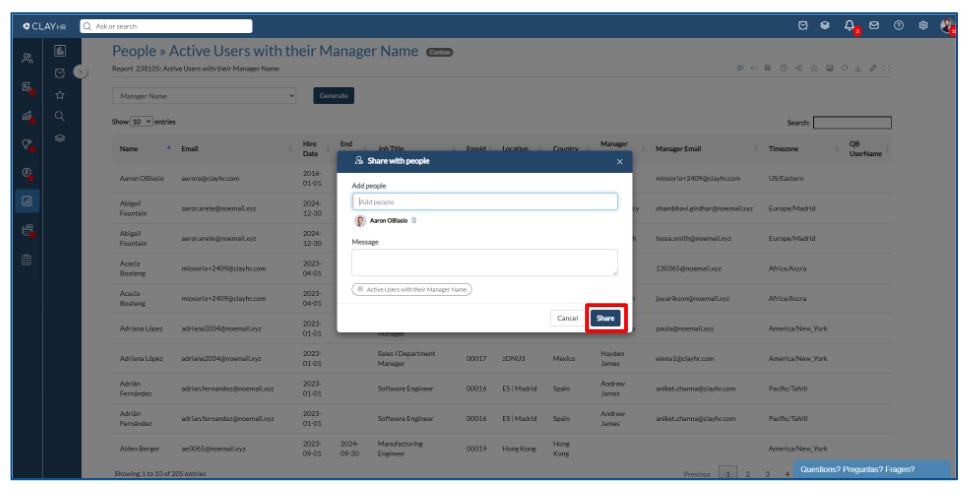Cancel the Share with people dialog
The height and width of the screenshot is (493, 970).
(567, 318)
